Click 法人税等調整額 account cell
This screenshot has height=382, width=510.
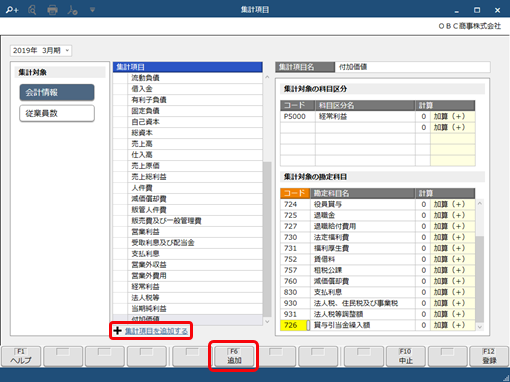pyautogui.click(x=363, y=314)
